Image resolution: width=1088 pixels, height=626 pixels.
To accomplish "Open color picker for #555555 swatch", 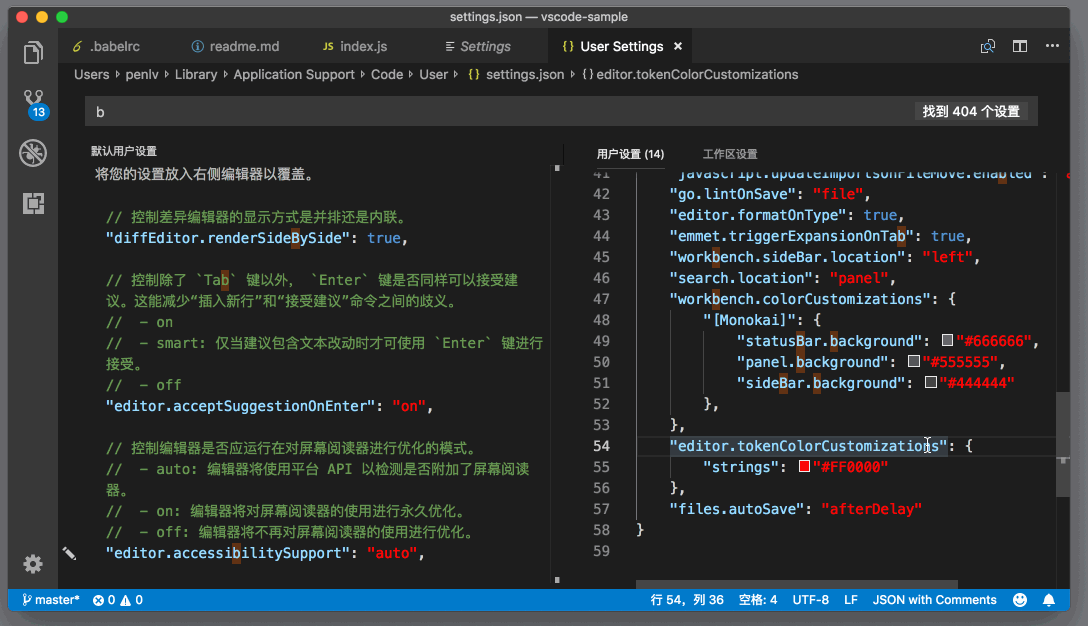I will coord(914,361).
